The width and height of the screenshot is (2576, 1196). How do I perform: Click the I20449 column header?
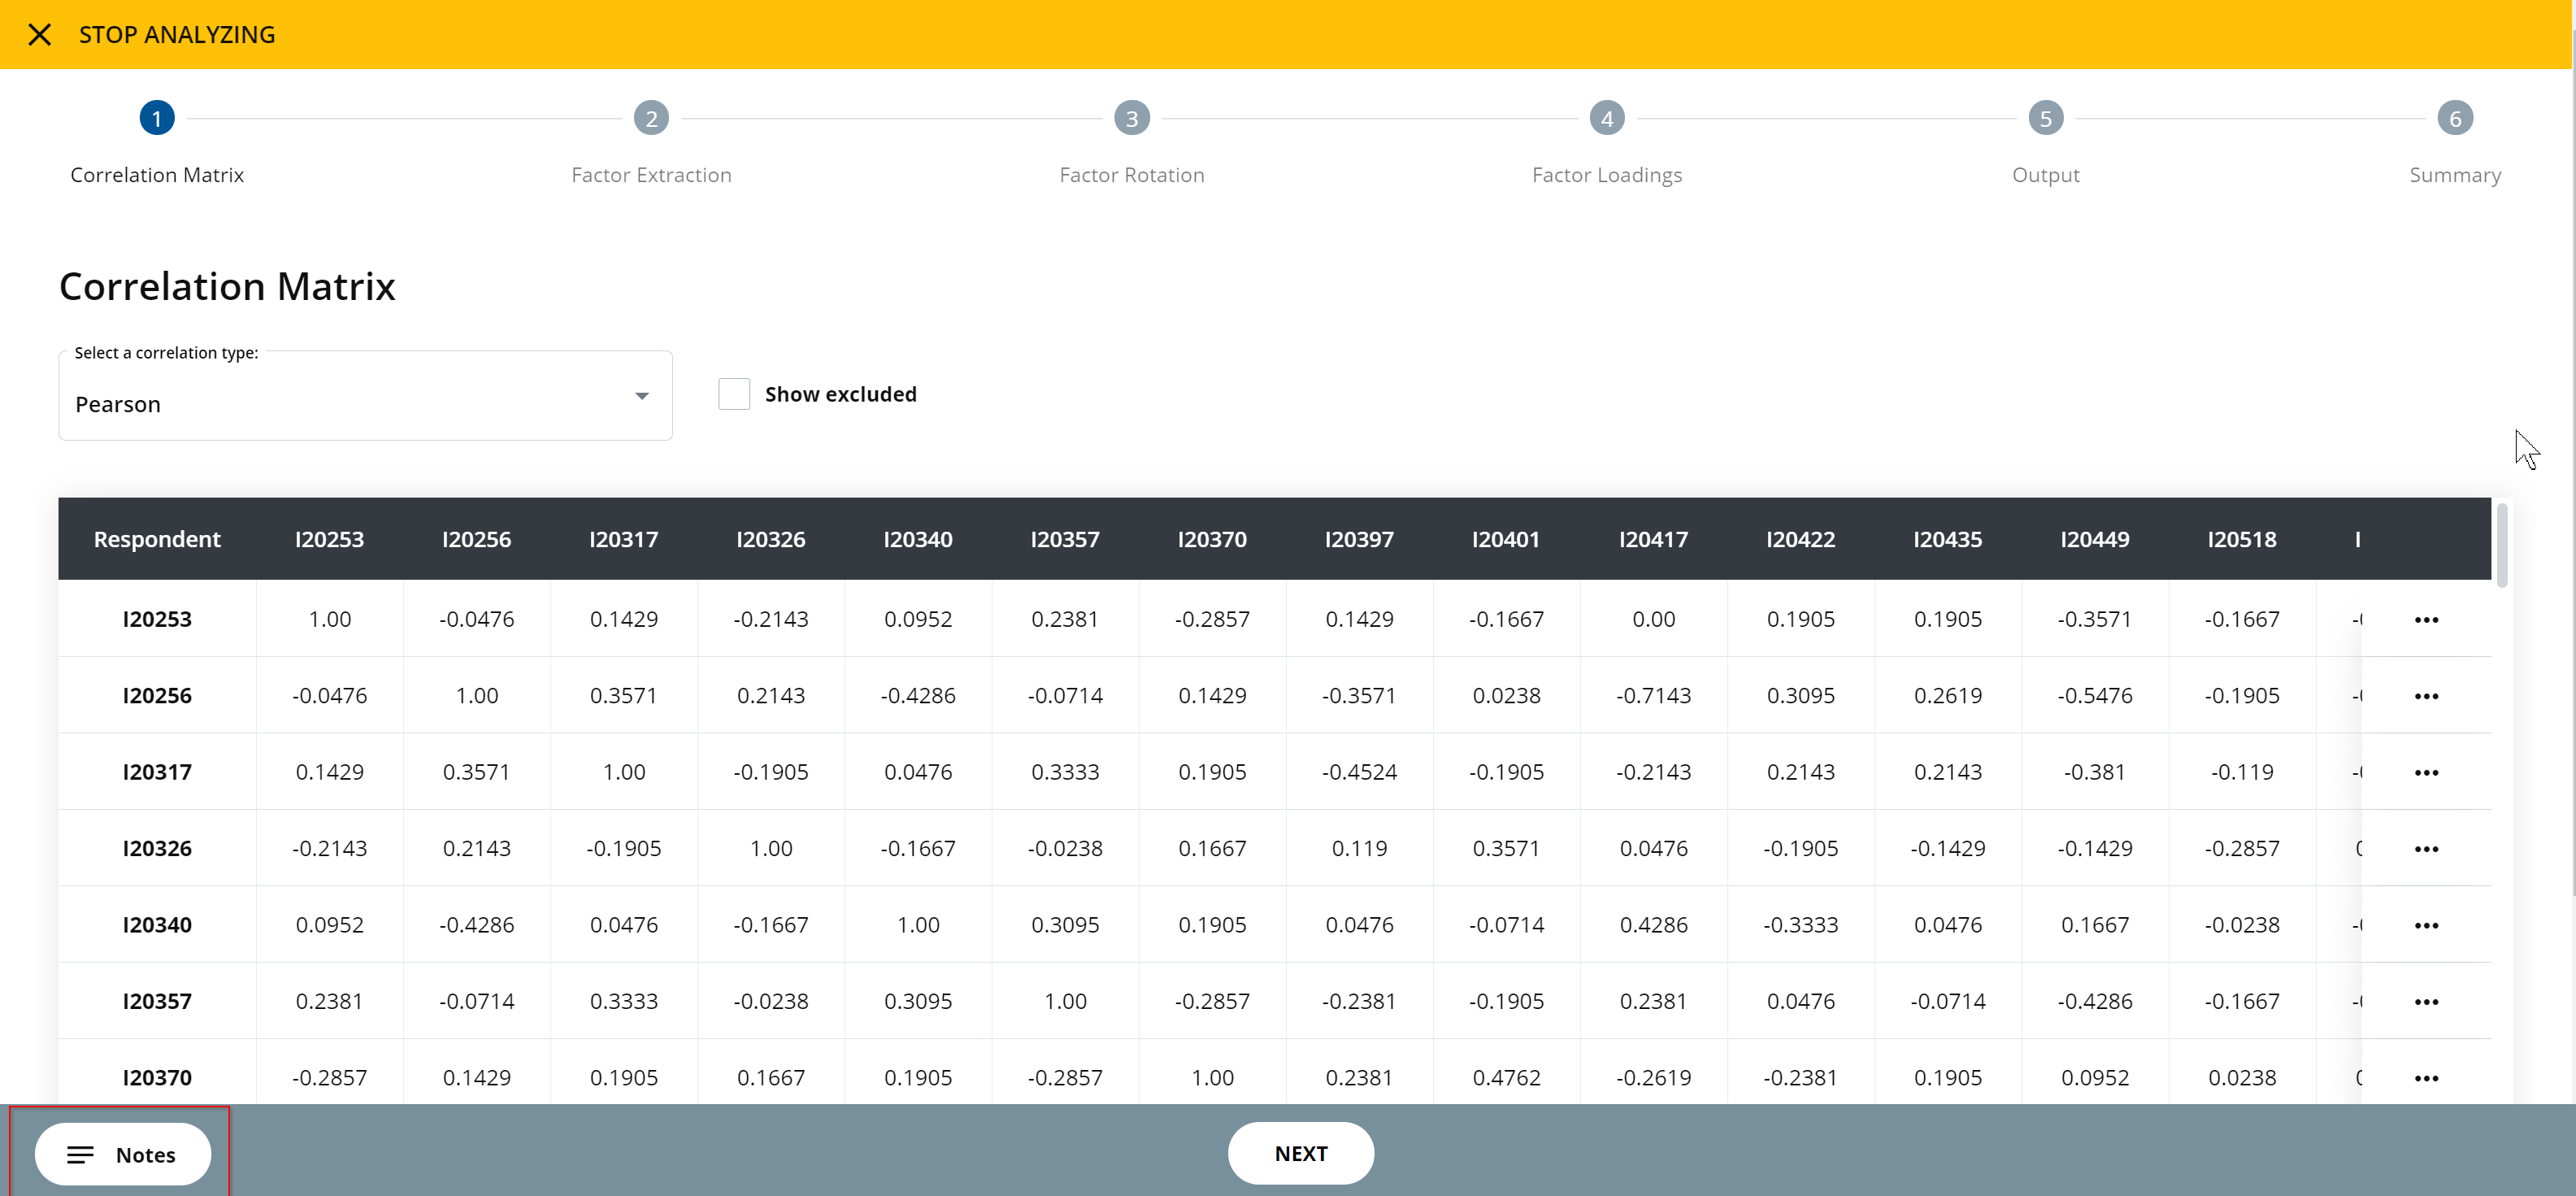click(x=2094, y=539)
